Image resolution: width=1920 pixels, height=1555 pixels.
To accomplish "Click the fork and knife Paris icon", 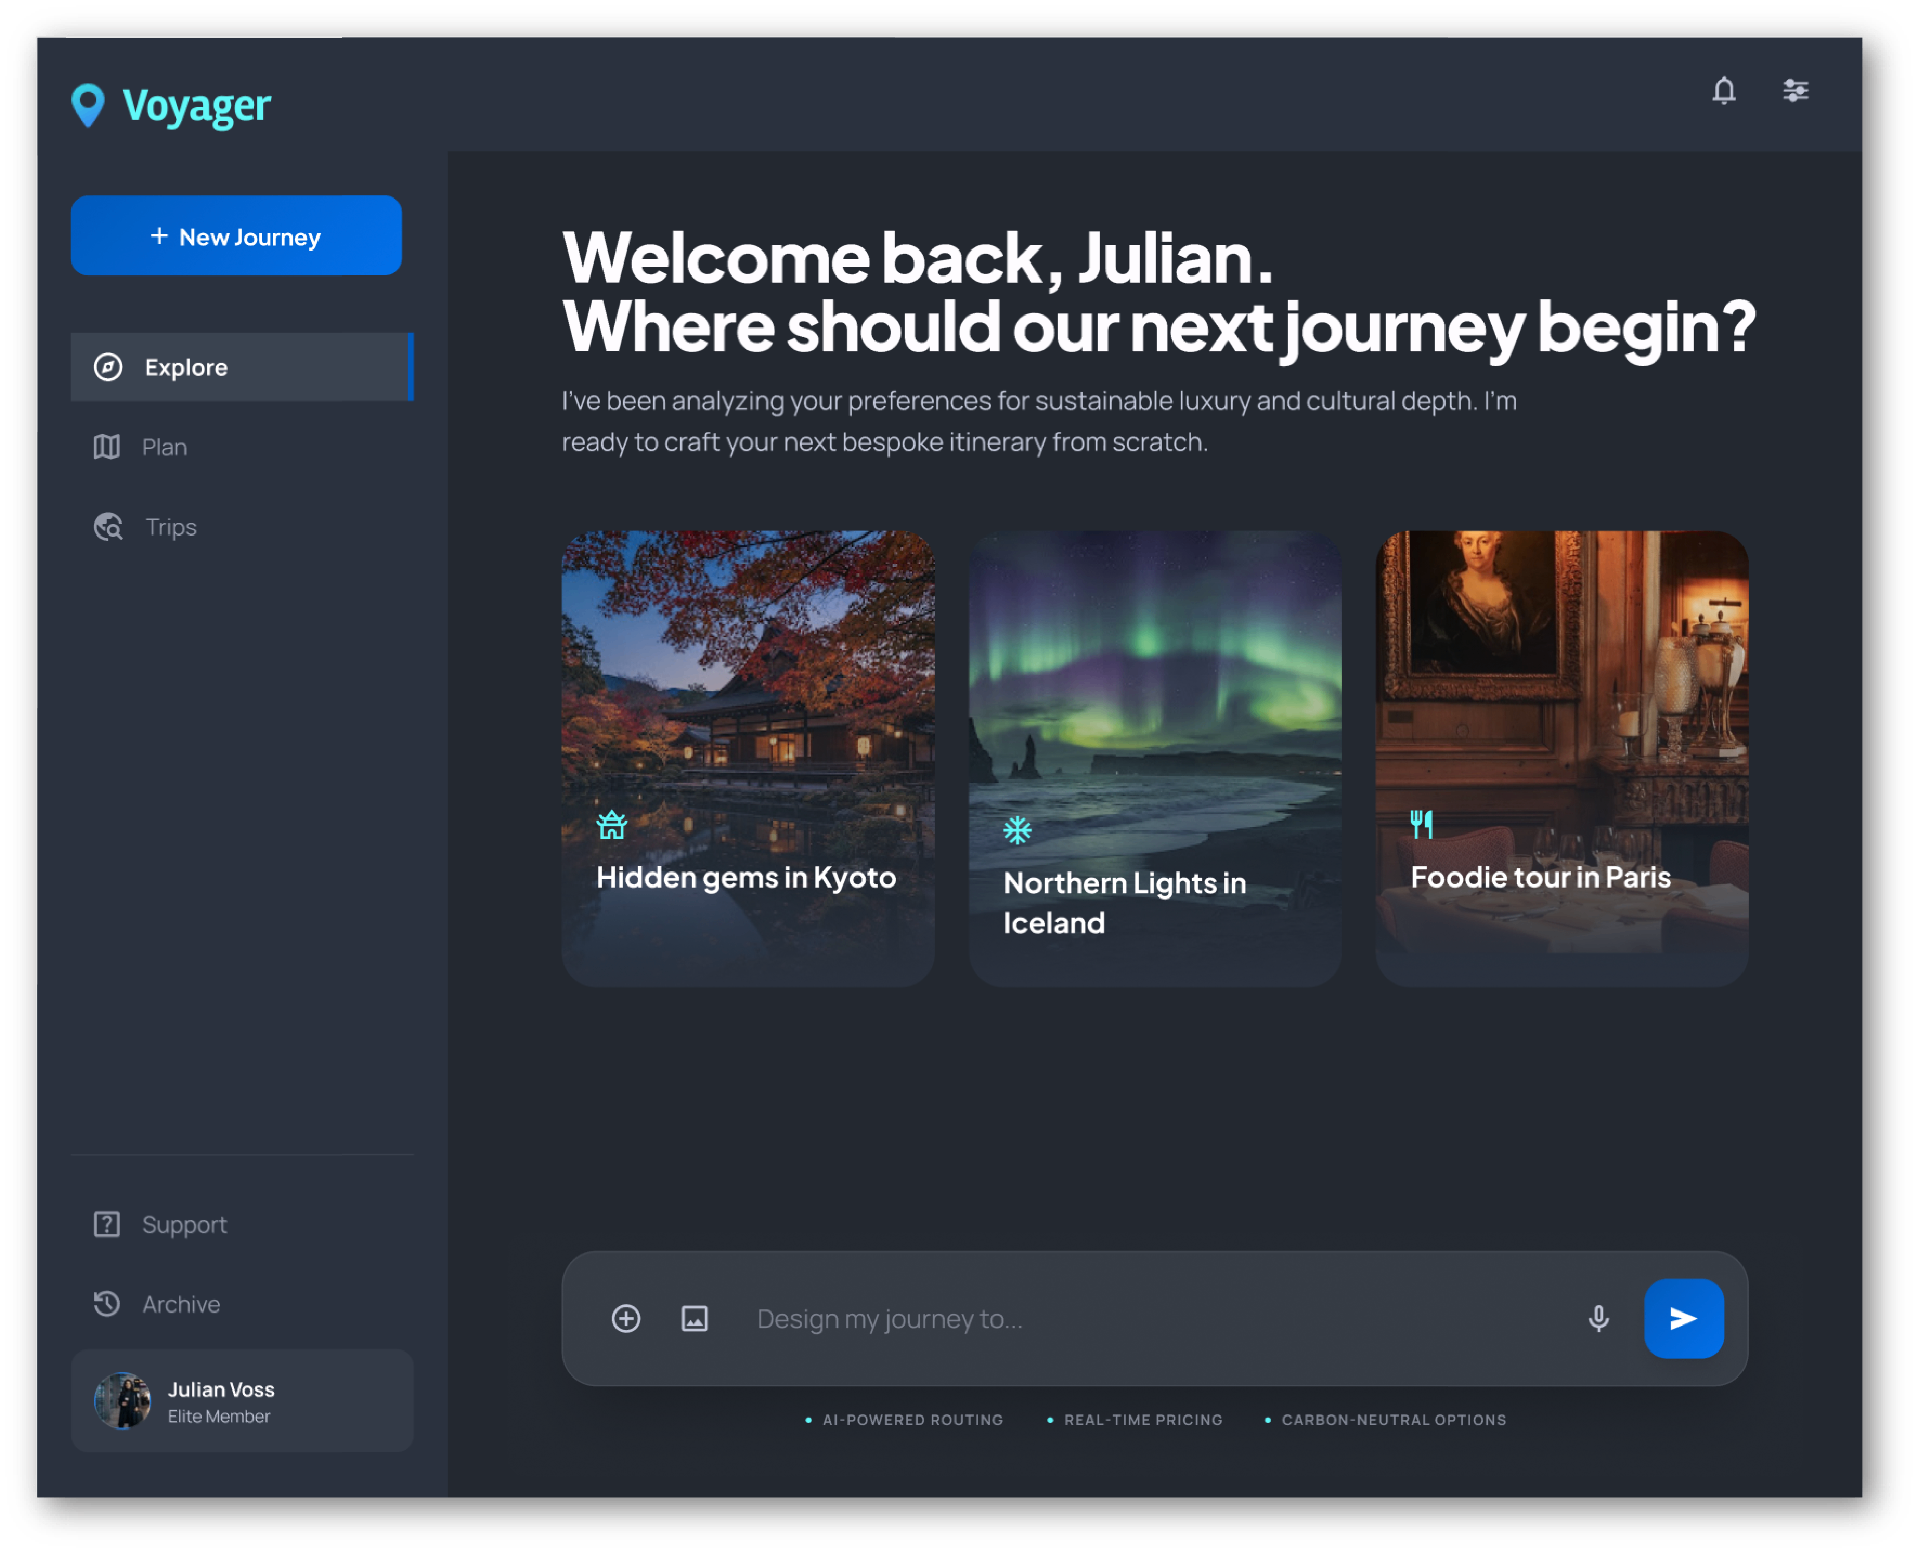I will (1422, 824).
